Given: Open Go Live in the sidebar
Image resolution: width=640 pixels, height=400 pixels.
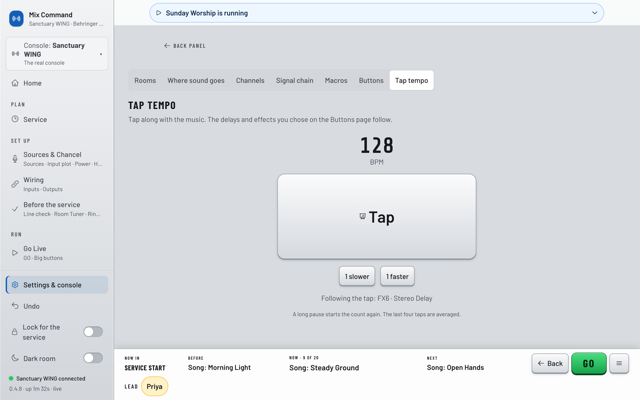Looking at the screenshot, I should (x=57, y=253).
